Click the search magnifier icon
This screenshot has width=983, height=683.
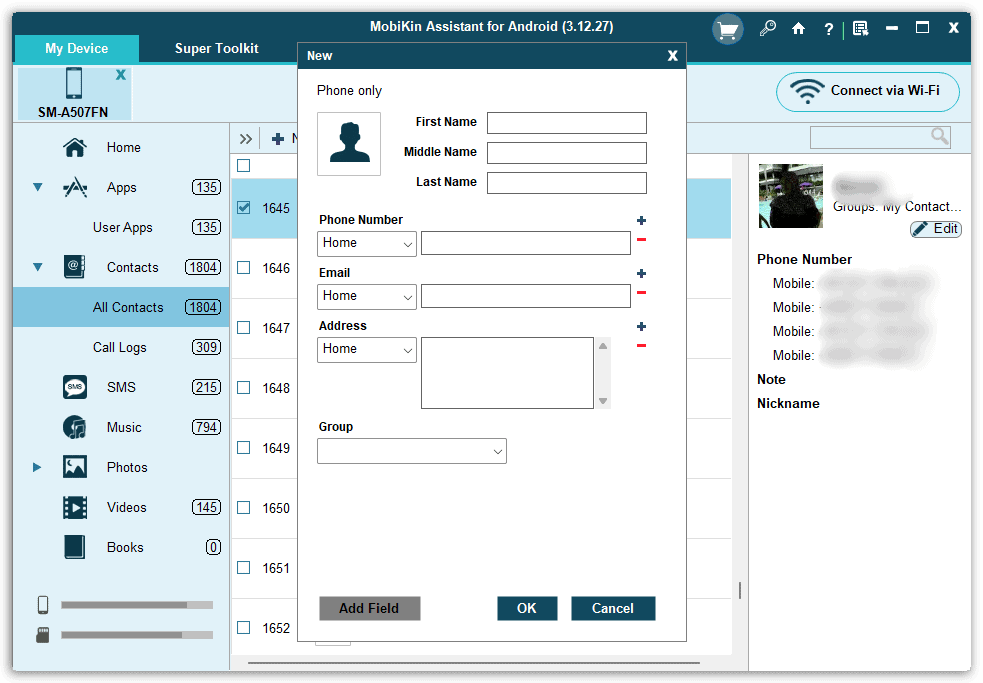(x=939, y=136)
